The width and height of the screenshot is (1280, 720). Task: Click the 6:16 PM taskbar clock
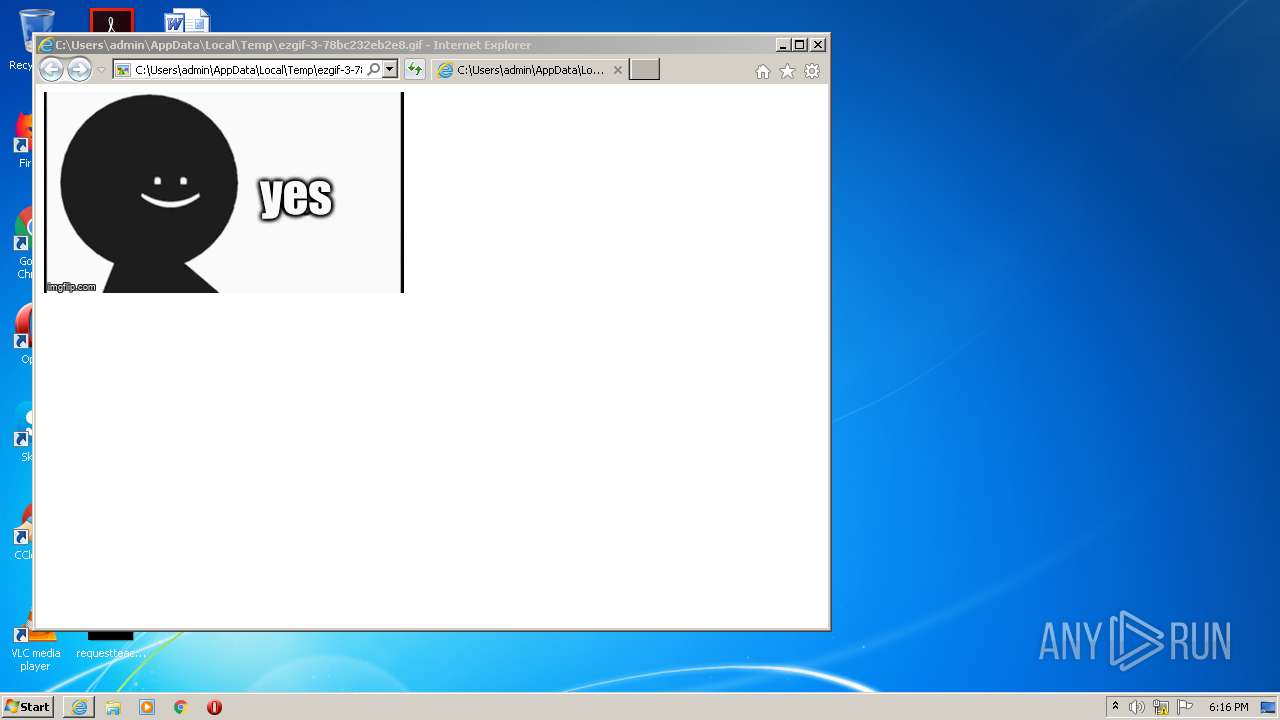coord(1228,707)
